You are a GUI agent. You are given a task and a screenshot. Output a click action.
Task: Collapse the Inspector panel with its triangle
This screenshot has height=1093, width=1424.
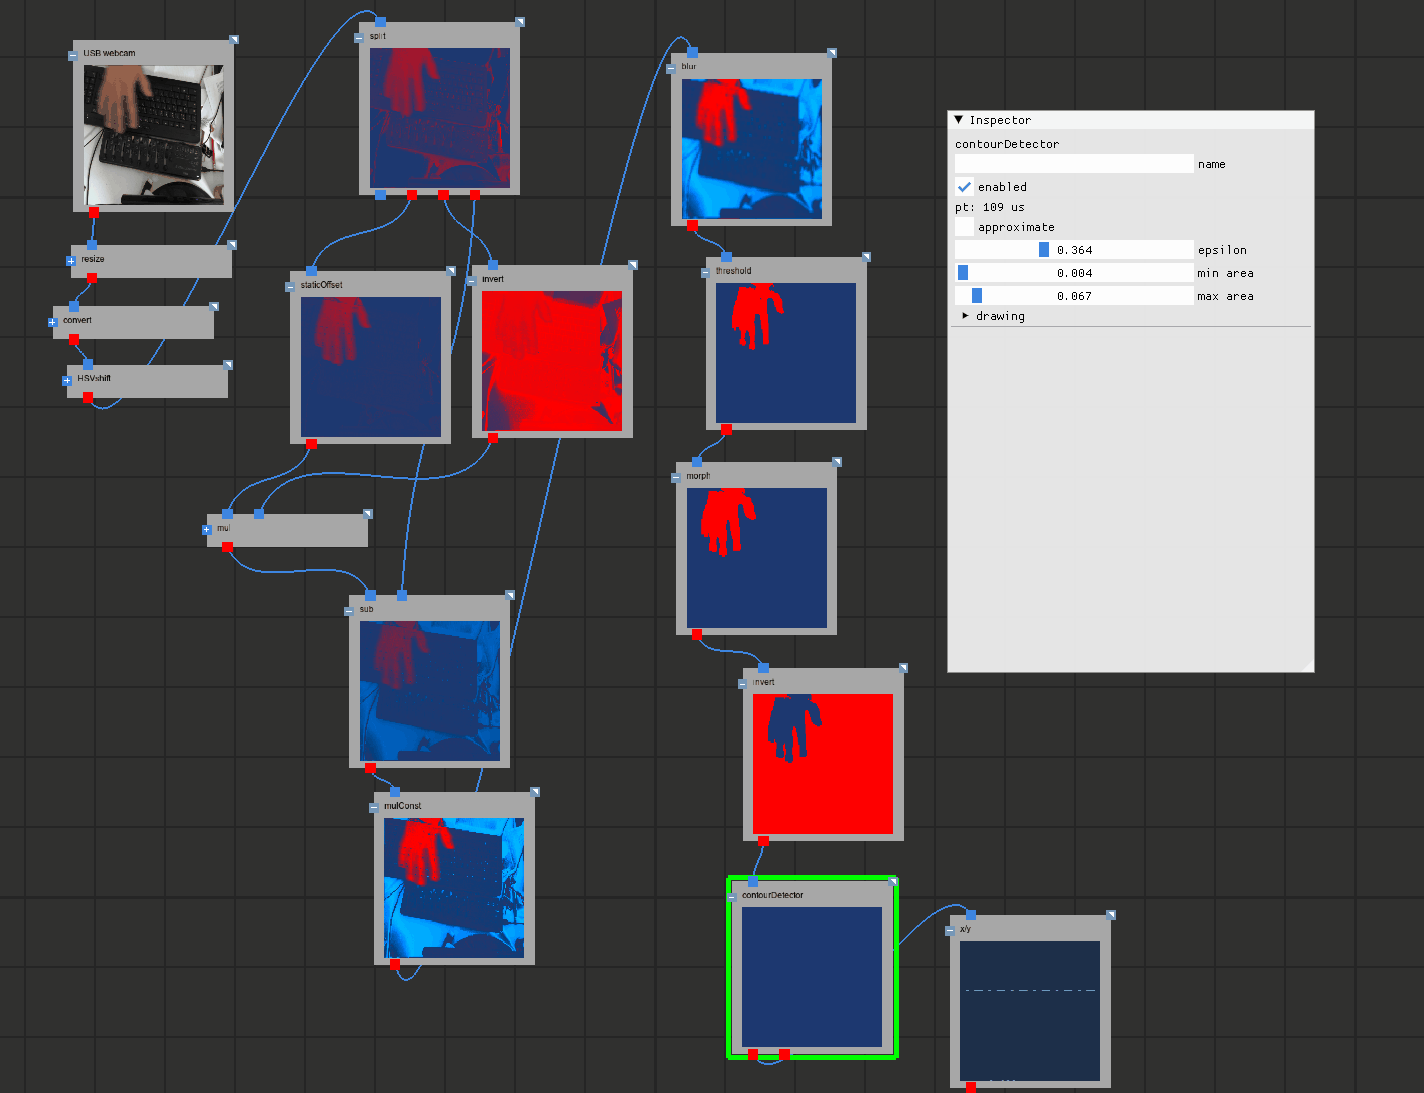coord(959,120)
